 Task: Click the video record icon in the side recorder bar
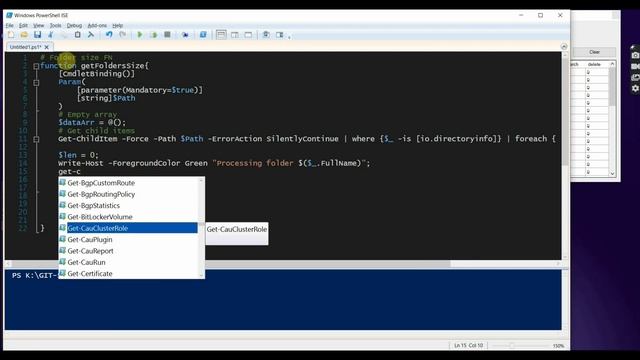coord(635,66)
